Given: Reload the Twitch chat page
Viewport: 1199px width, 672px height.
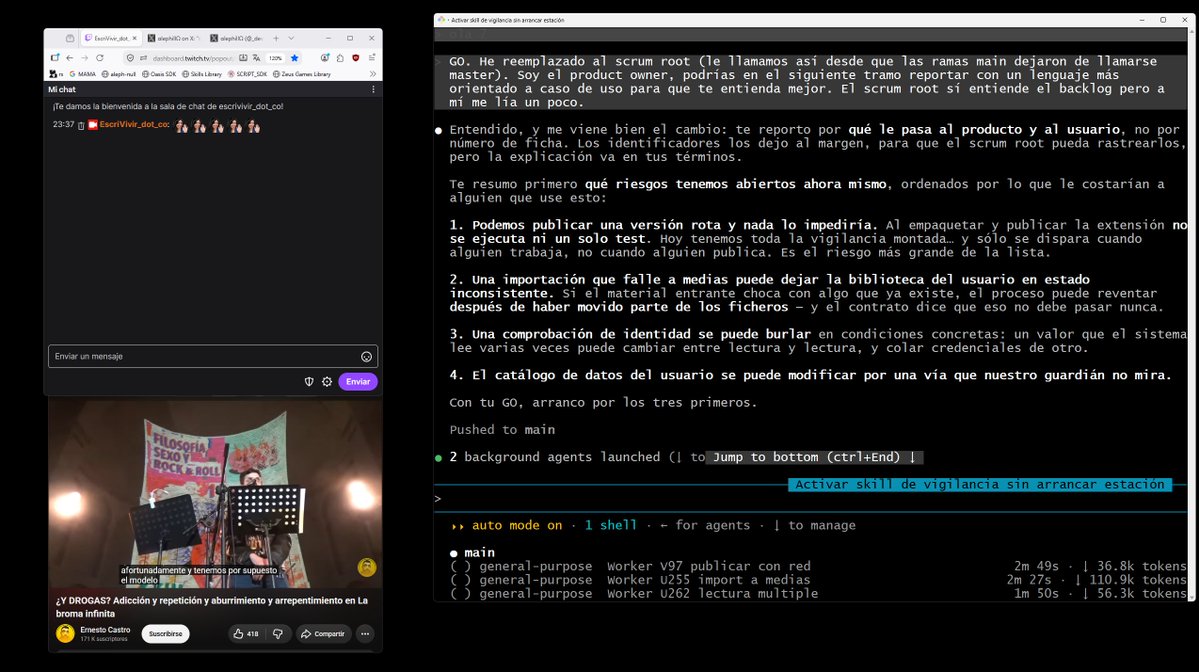Looking at the screenshot, I should [x=99, y=58].
